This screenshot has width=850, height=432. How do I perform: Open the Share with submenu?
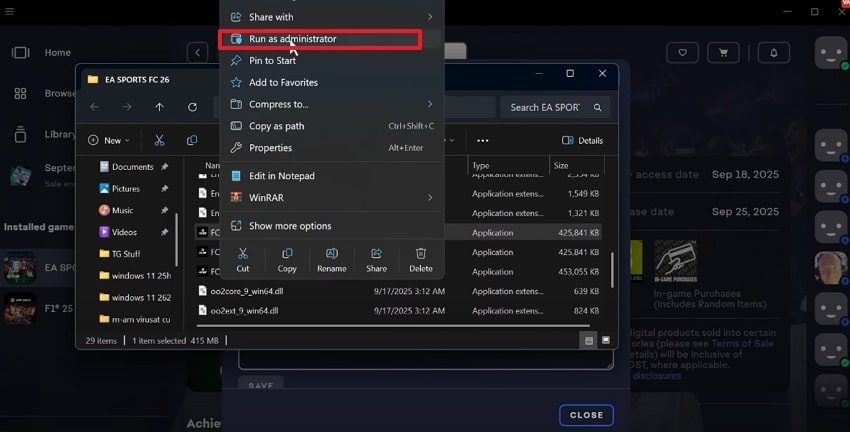click(332, 17)
